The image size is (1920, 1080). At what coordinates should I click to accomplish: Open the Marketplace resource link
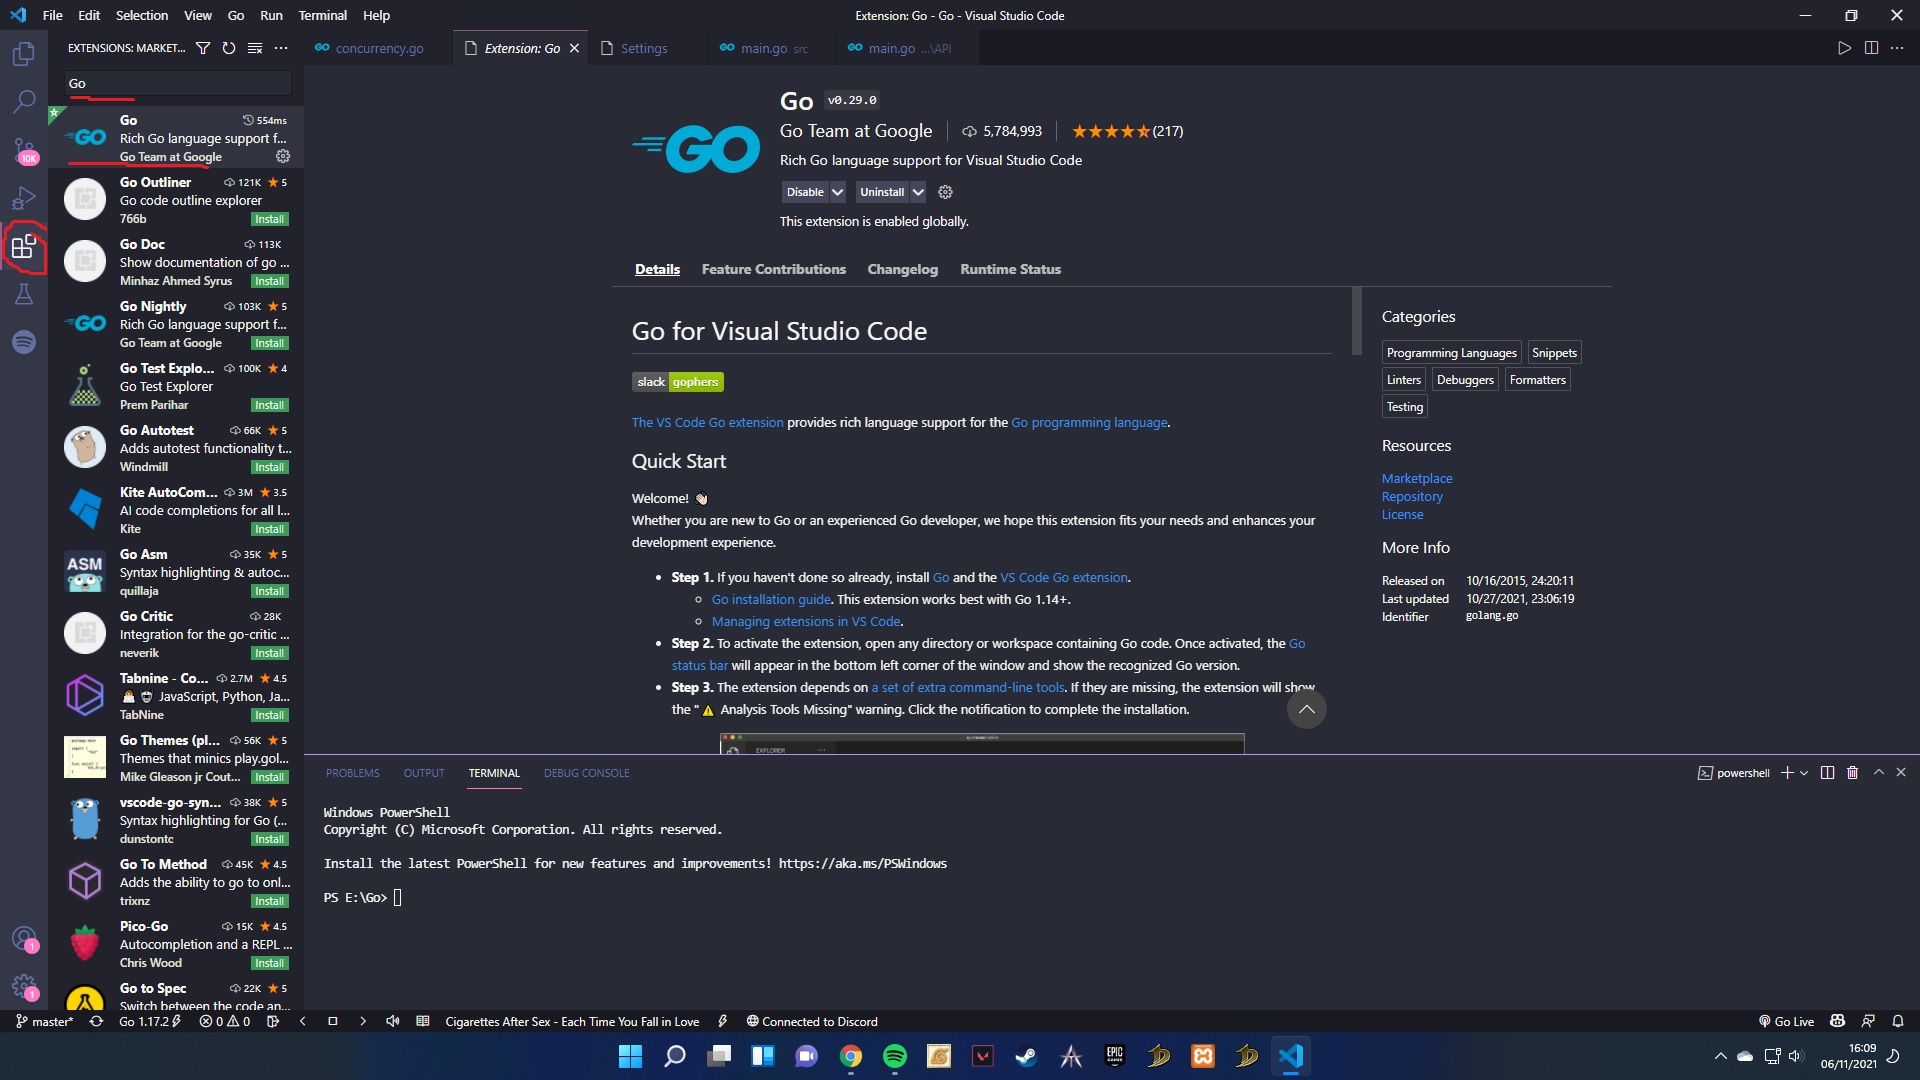1416,478
